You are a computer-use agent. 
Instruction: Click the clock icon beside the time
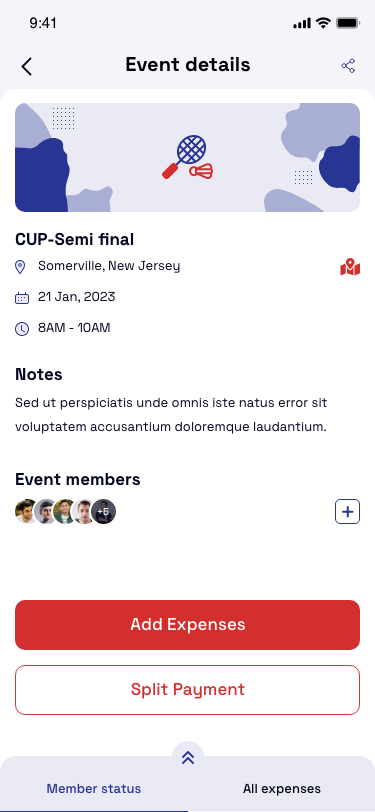[22, 329]
